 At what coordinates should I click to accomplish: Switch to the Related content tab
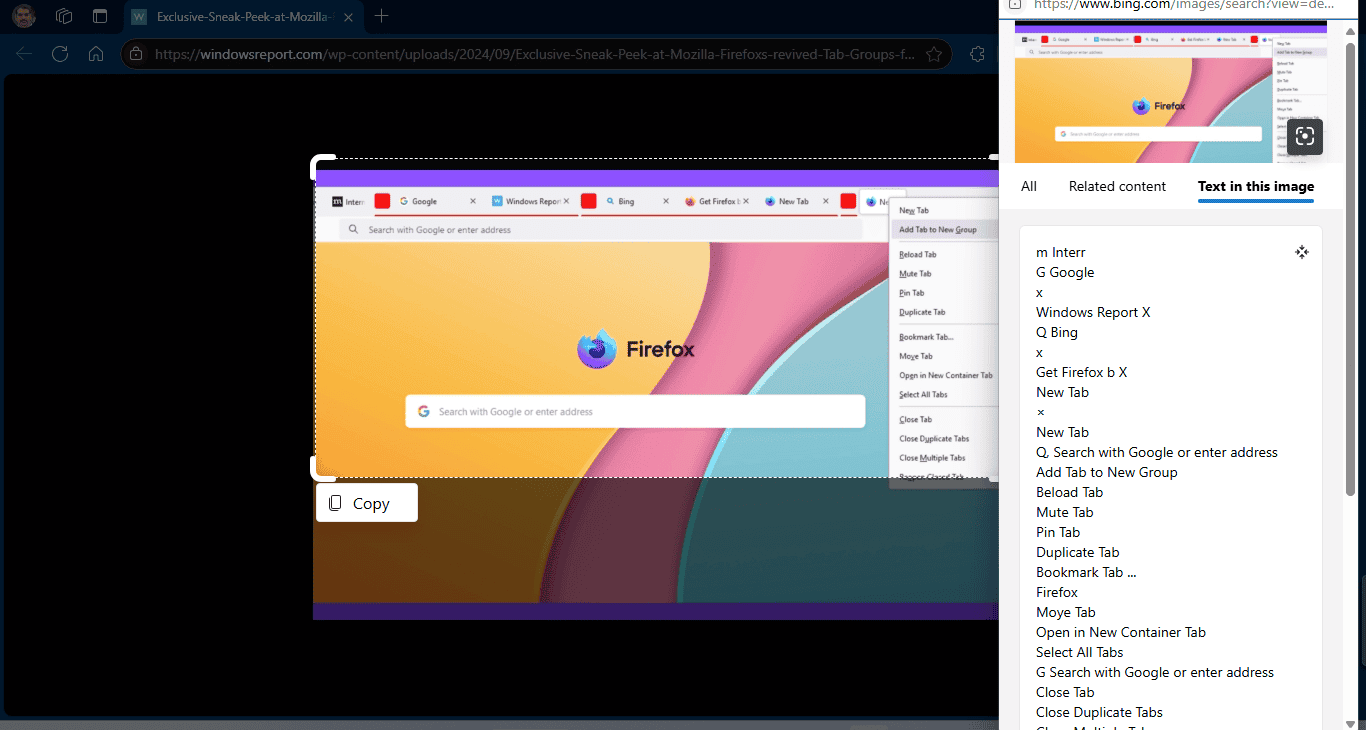(1117, 186)
